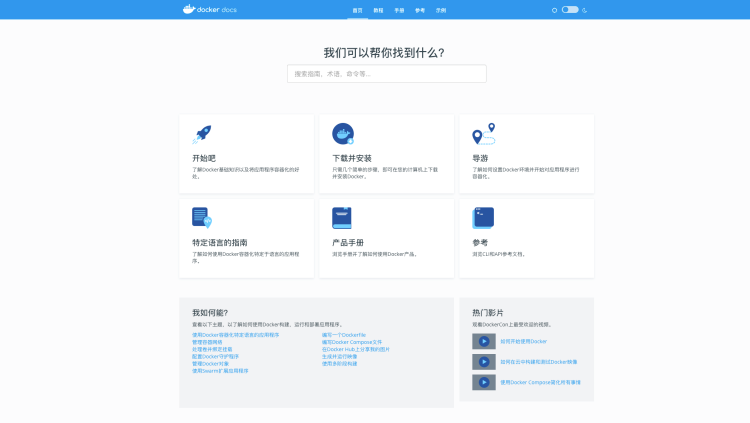Open the 下载并安装 card title
750x423 pixels.
pyautogui.click(x=352, y=158)
